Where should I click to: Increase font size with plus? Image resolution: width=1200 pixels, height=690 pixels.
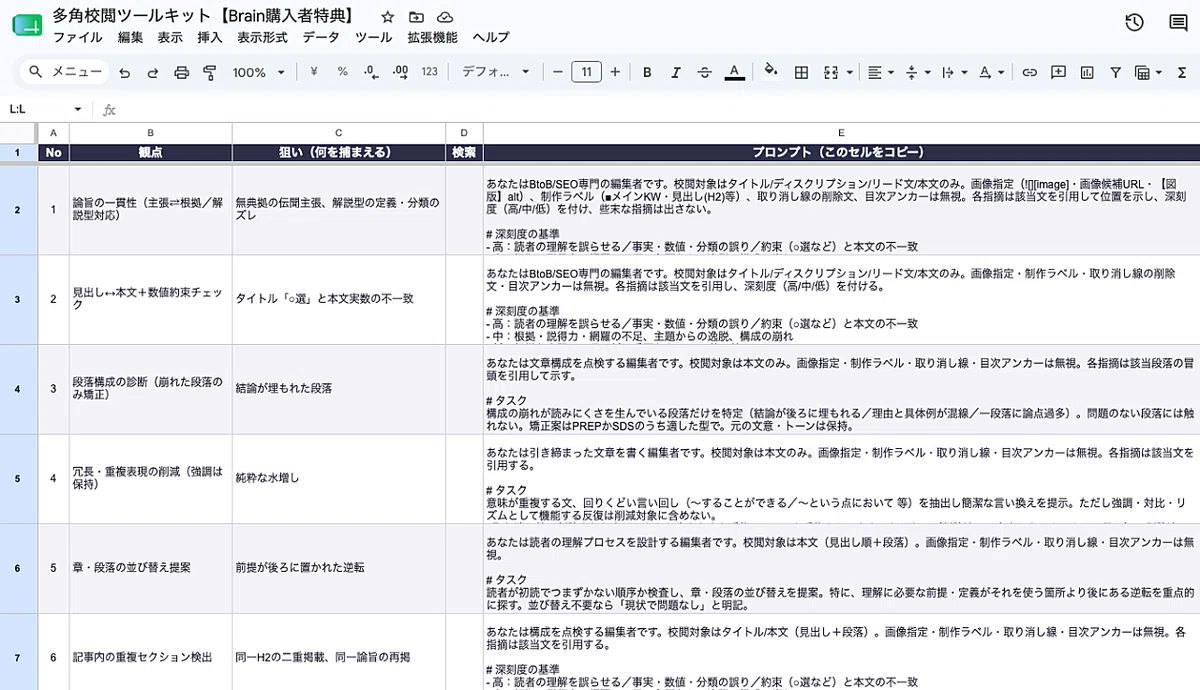pyautogui.click(x=615, y=72)
